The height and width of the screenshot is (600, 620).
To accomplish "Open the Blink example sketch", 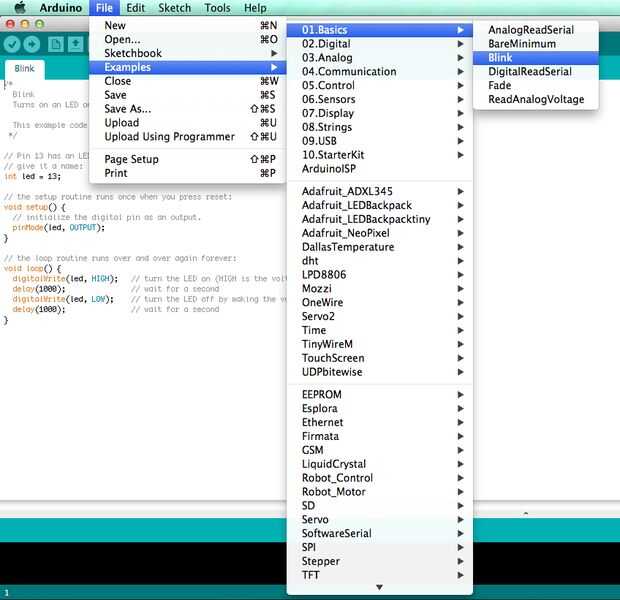I will [x=535, y=58].
